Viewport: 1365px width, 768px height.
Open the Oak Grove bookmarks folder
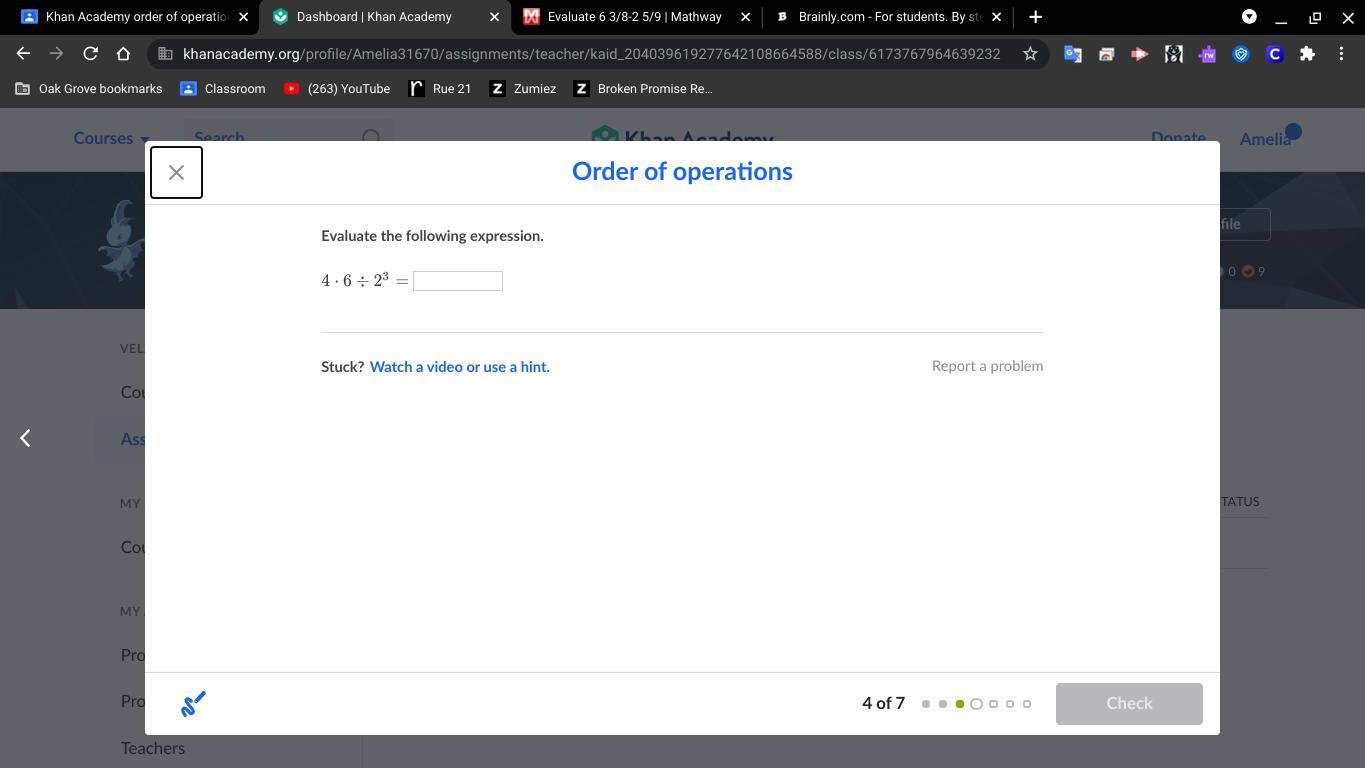(89, 89)
